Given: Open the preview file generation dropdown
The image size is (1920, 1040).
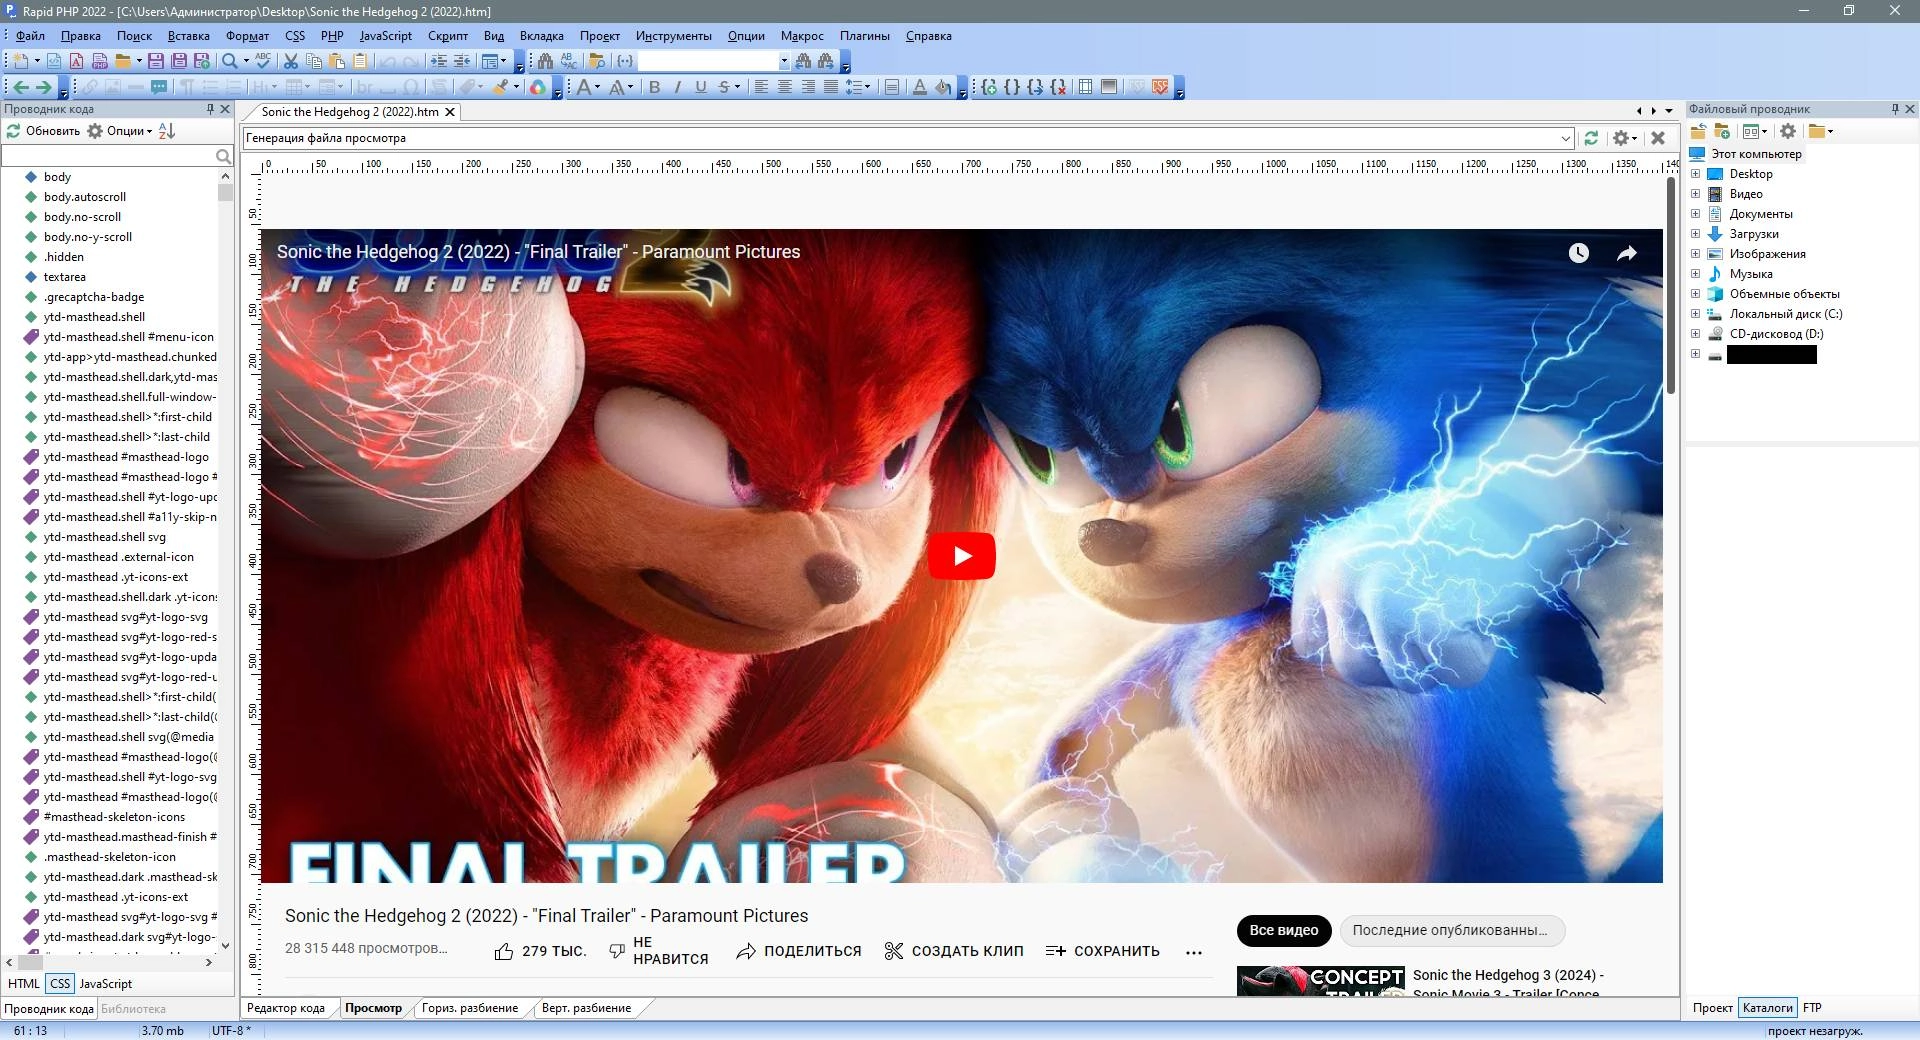Looking at the screenshot, I should (x=1565, y=138).
